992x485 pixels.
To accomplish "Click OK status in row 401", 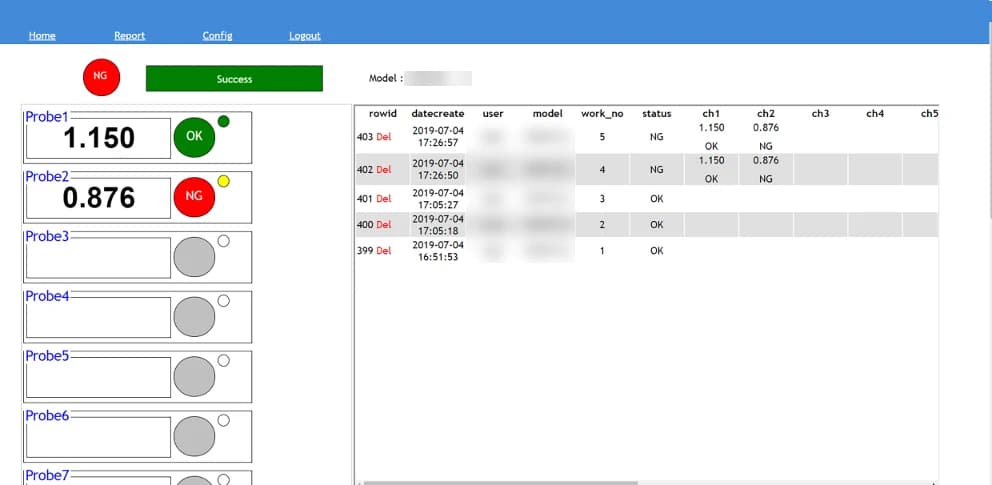I will (x=657, y=199).
